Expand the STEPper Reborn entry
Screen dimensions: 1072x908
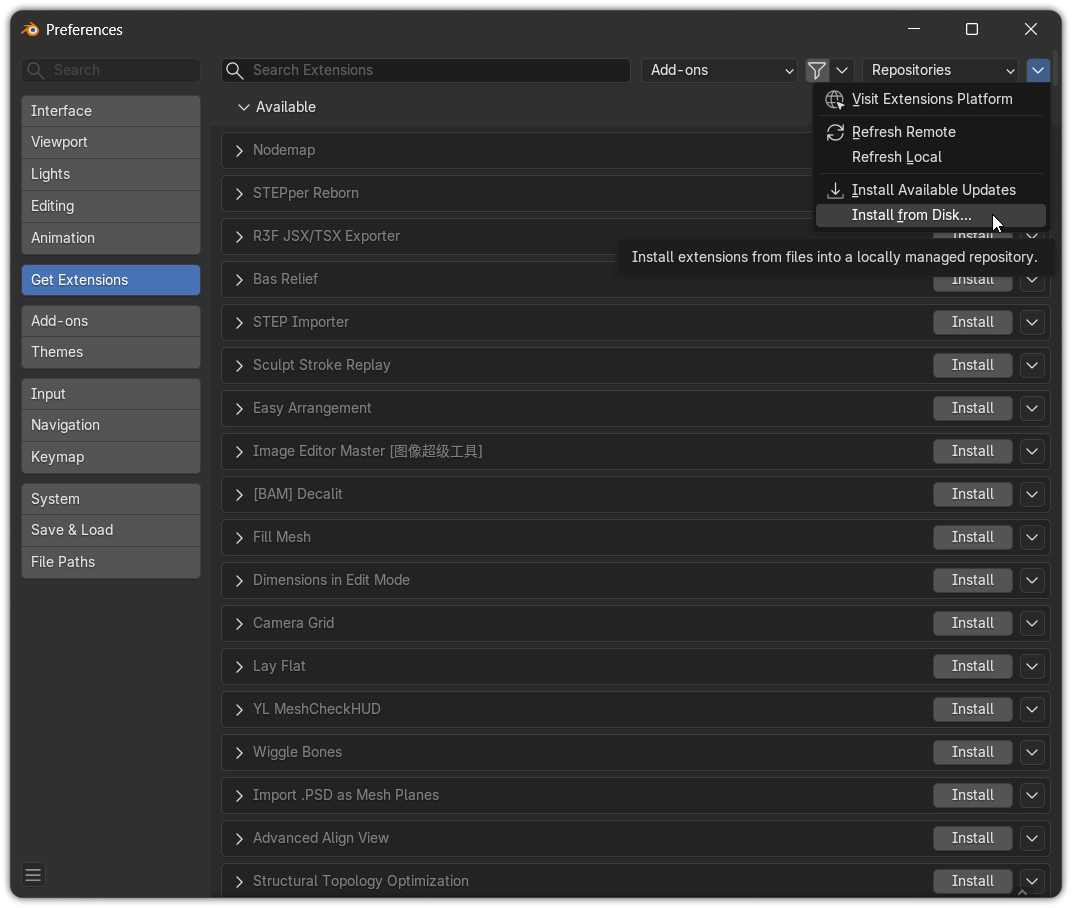pos(239,193)
